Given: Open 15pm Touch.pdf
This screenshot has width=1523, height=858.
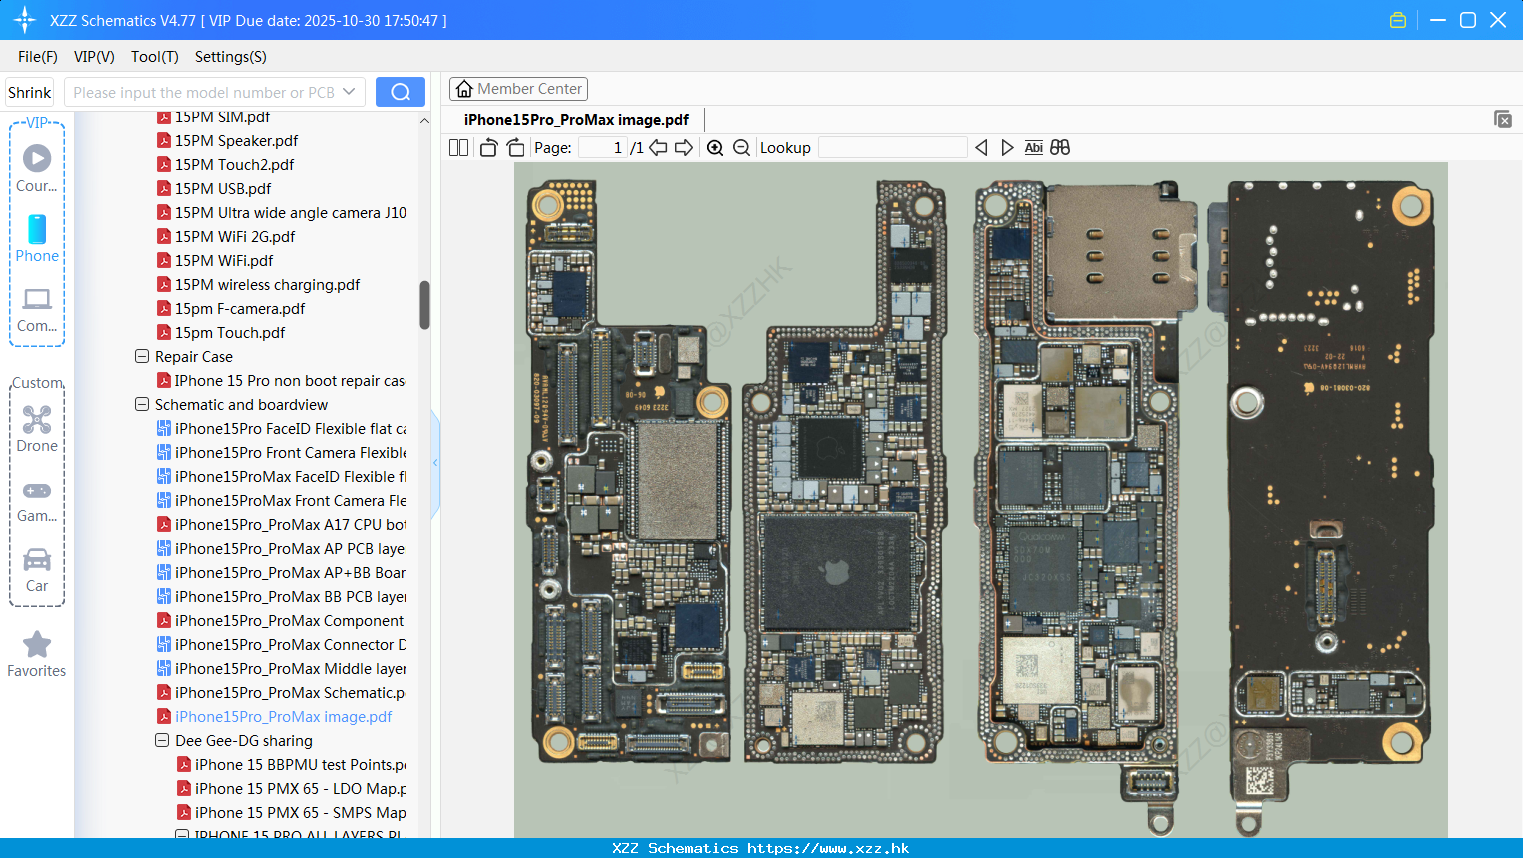Looking at the screenshot, I should coord(230,332).
